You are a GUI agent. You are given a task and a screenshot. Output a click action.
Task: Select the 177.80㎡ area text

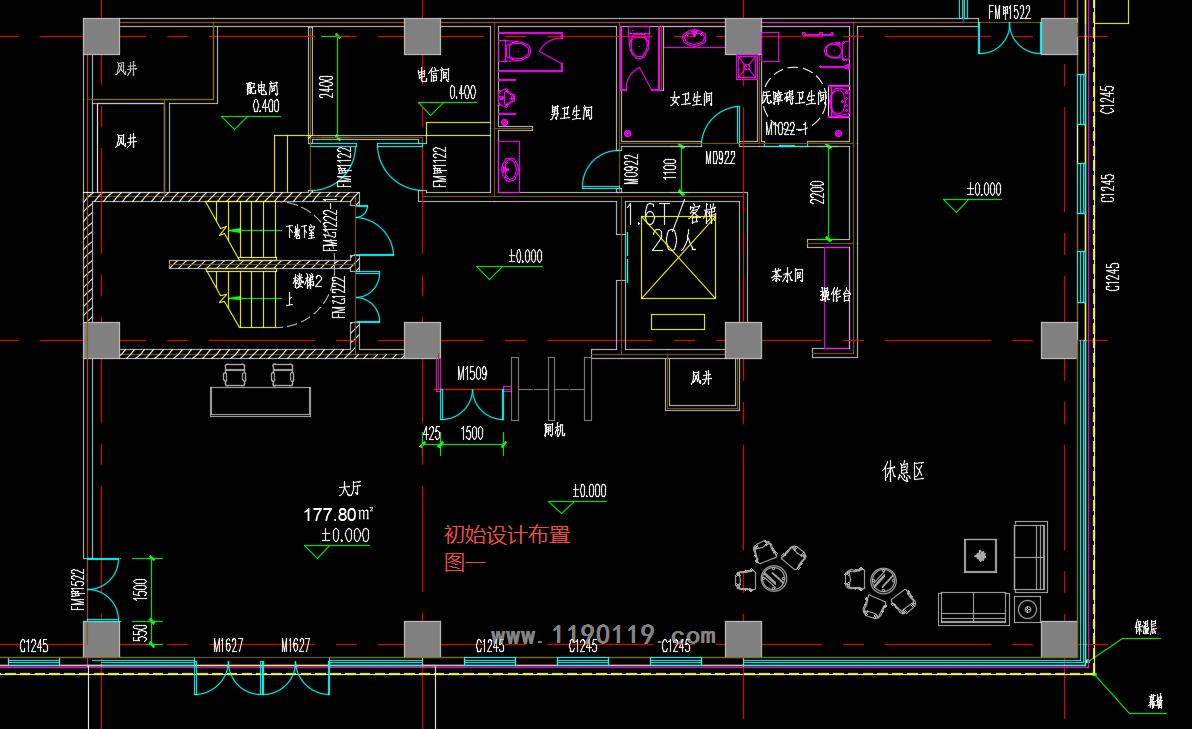pos(338,514)
